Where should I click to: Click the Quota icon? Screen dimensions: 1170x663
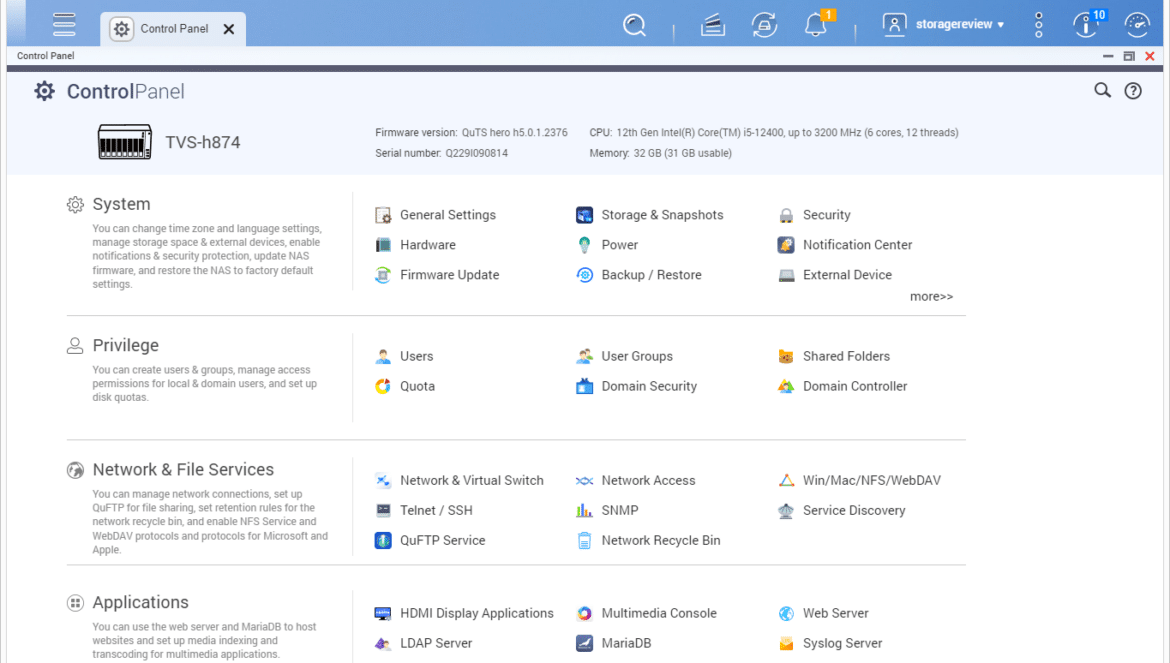[383, 386]
